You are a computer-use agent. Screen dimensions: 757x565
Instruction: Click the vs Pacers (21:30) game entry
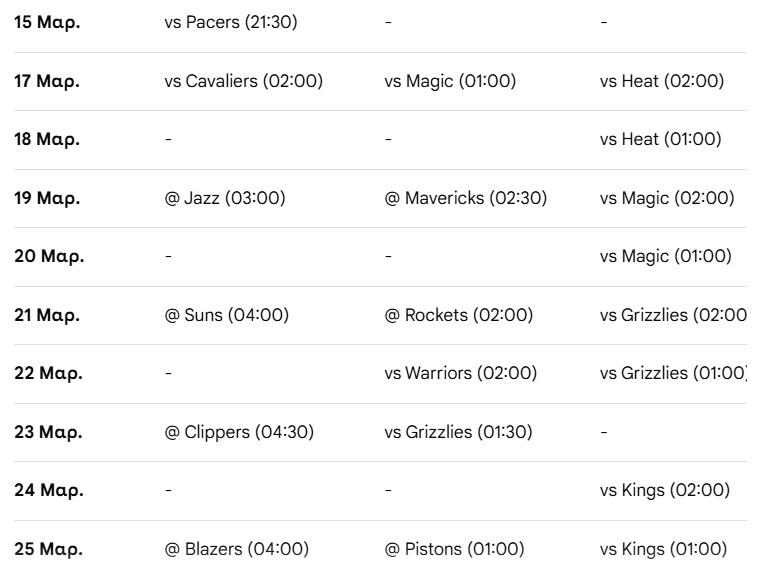[230, 23]
